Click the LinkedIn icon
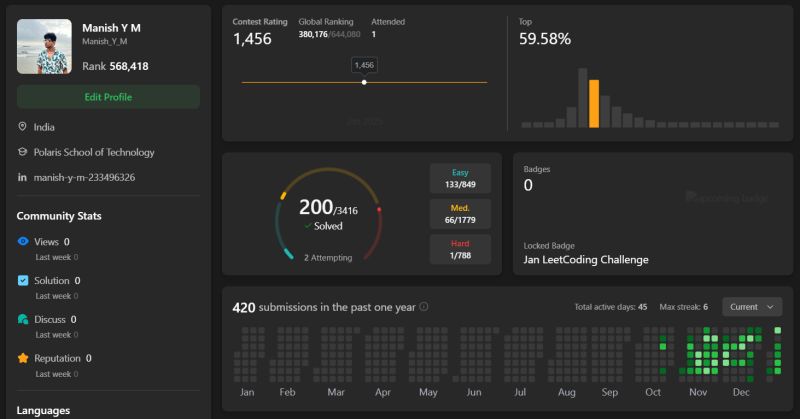This screenshot has height=419, width=800. coord(22,177)
